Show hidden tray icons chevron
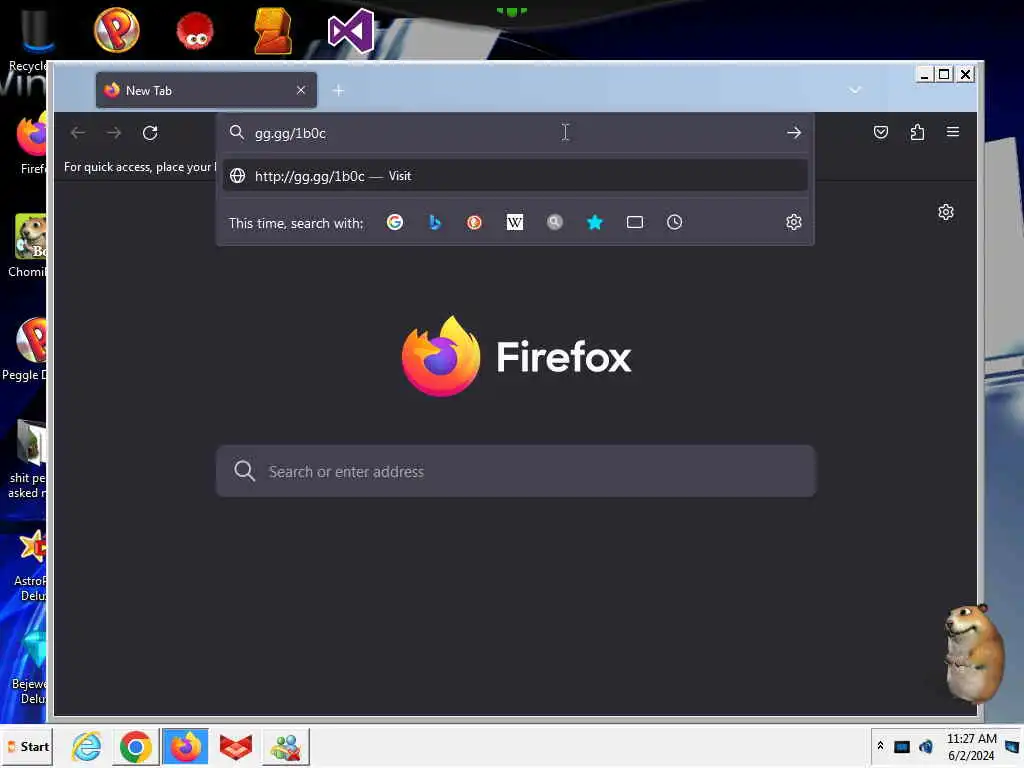The width and height of the screenshot is (1024, 768). click(880, 746)
